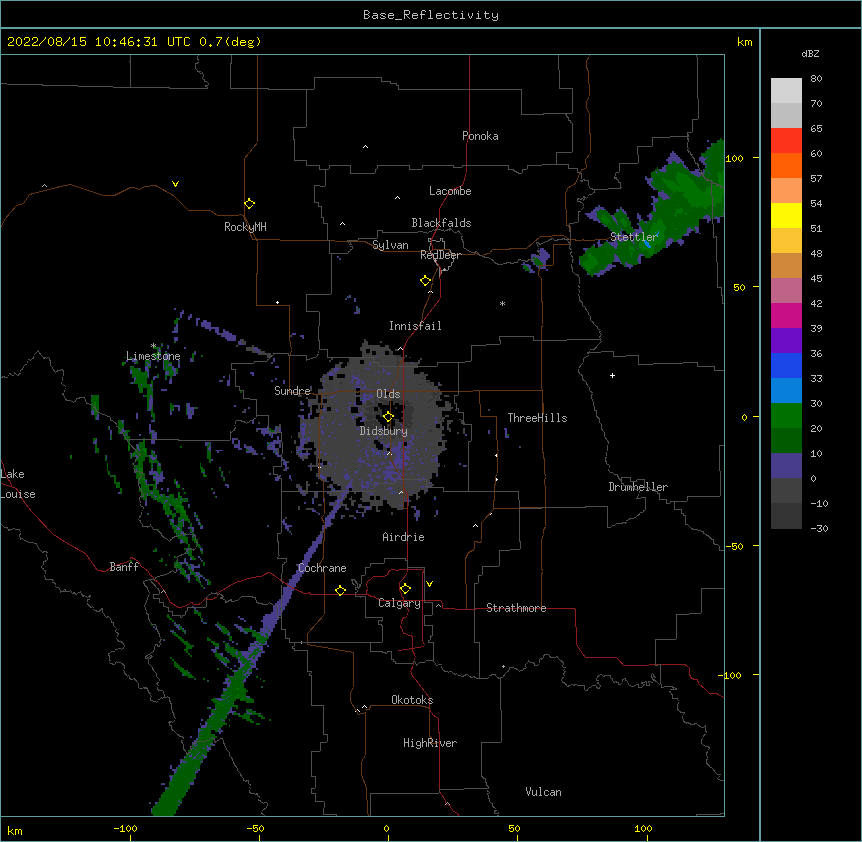Viewport: 862px width, 842px height.
Task: Click the 57 value in dBZ legend
Action: [x=816, y=179]
